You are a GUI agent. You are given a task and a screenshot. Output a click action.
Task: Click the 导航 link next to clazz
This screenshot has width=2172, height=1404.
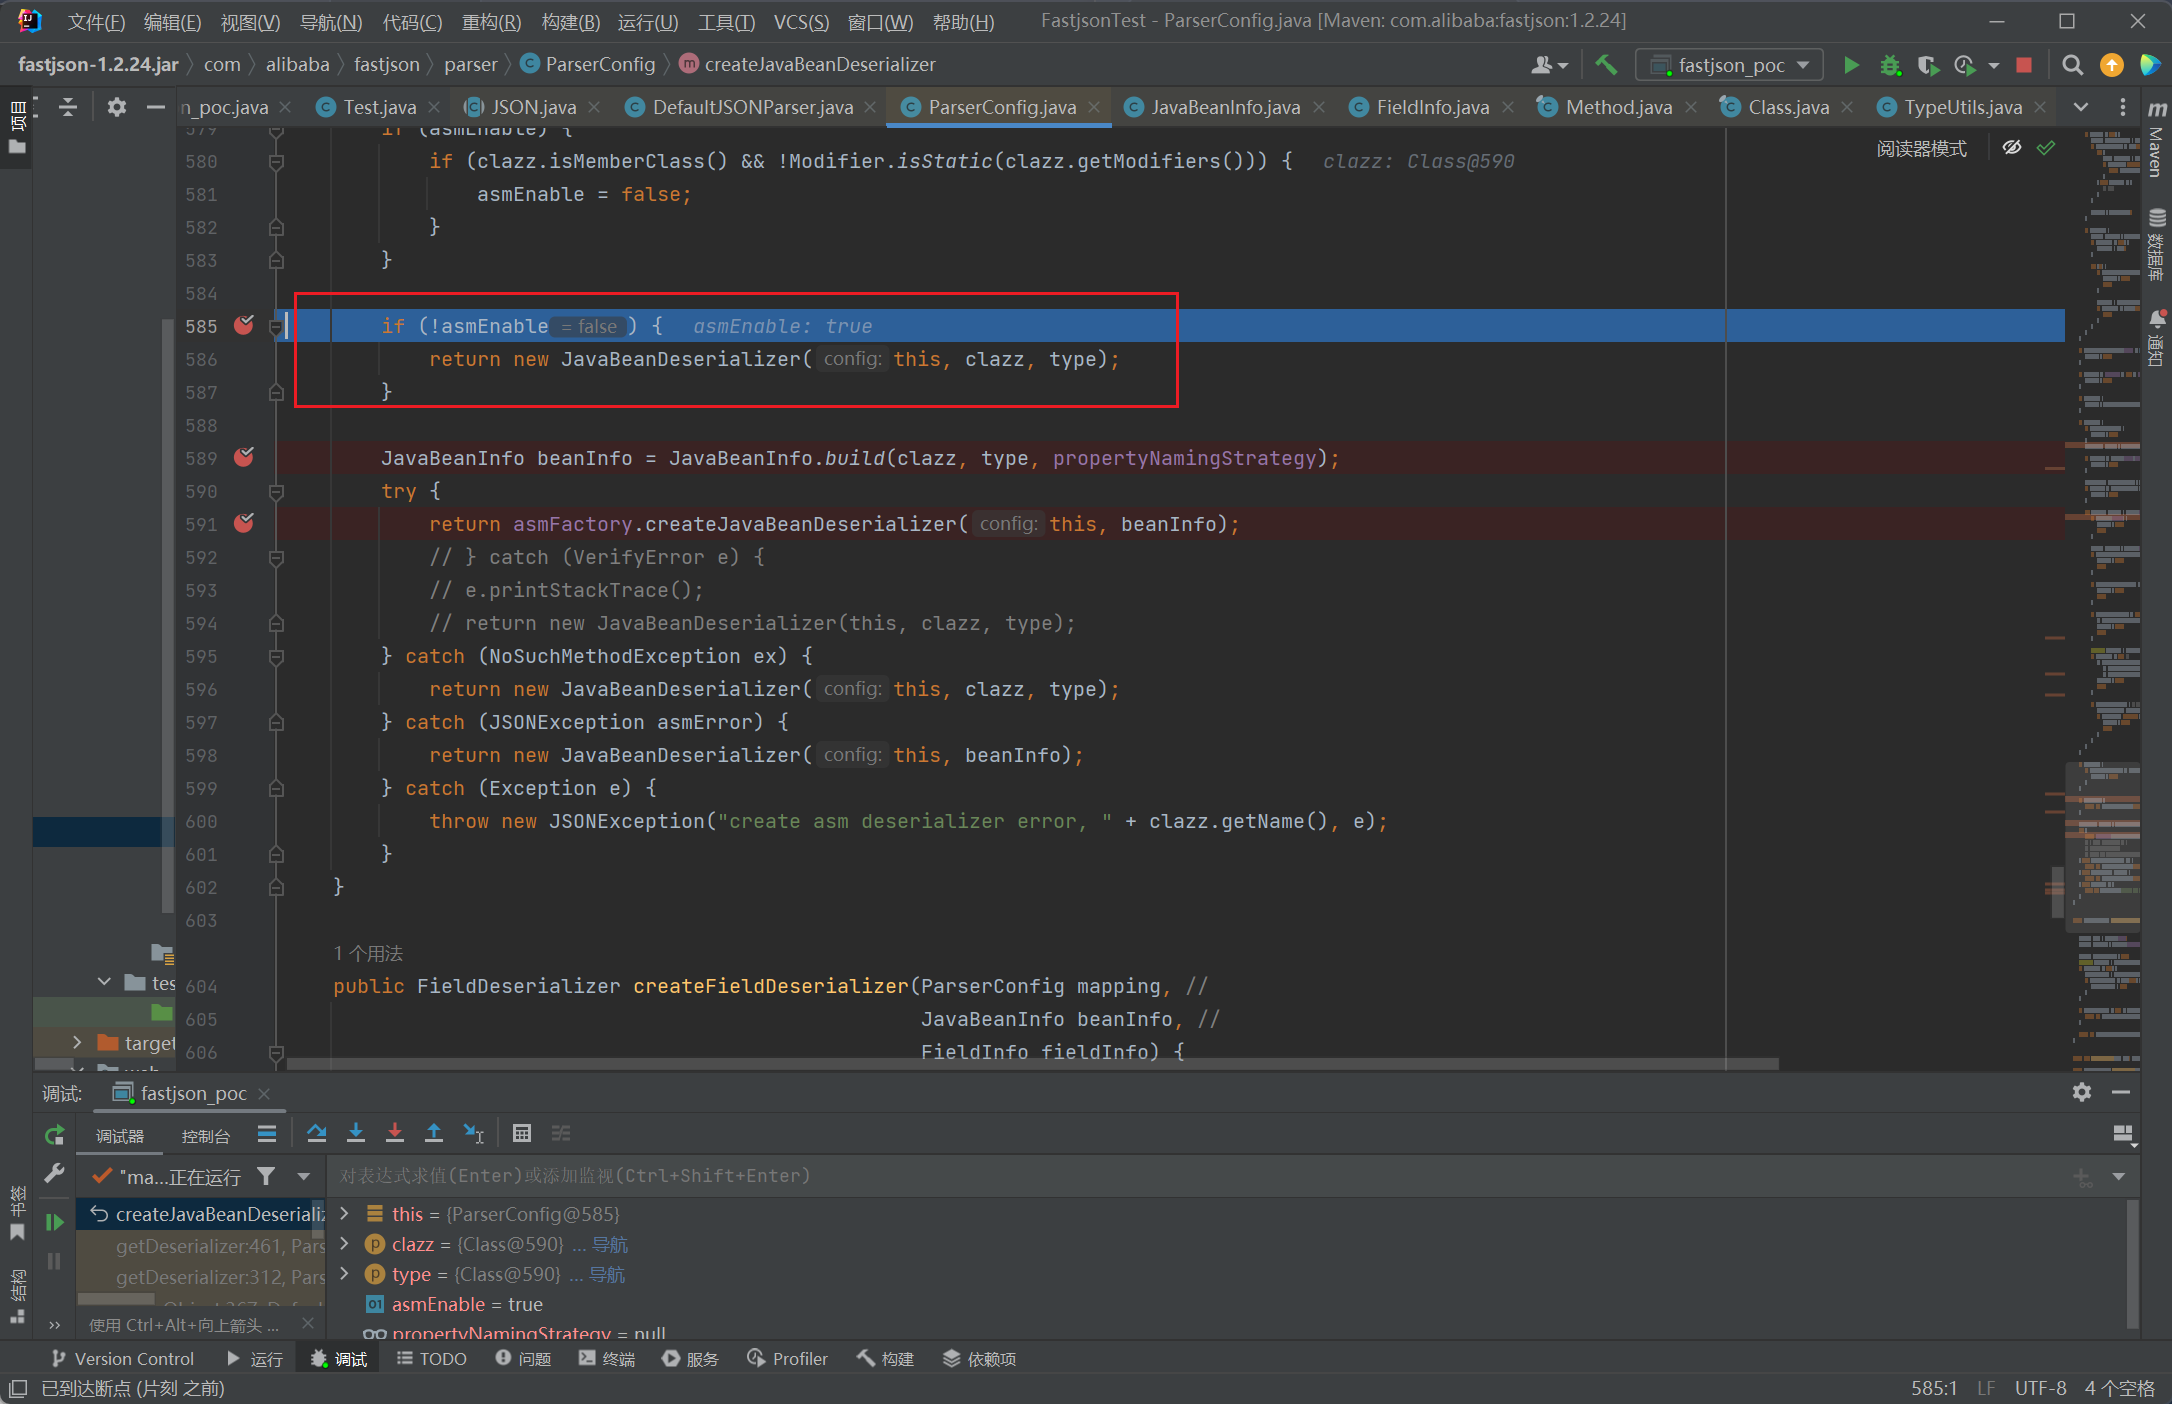click(x=610, y=1244)
